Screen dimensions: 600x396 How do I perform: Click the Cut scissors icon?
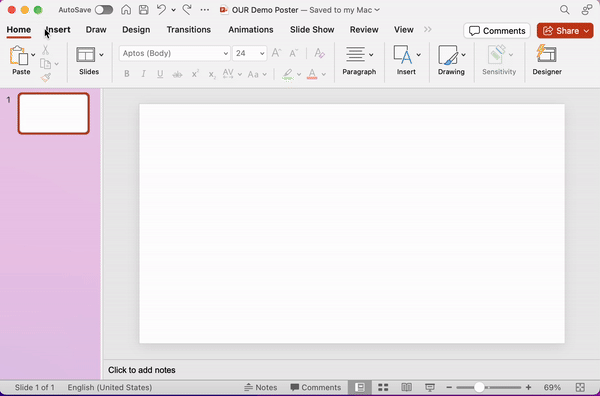coord(46,50)
